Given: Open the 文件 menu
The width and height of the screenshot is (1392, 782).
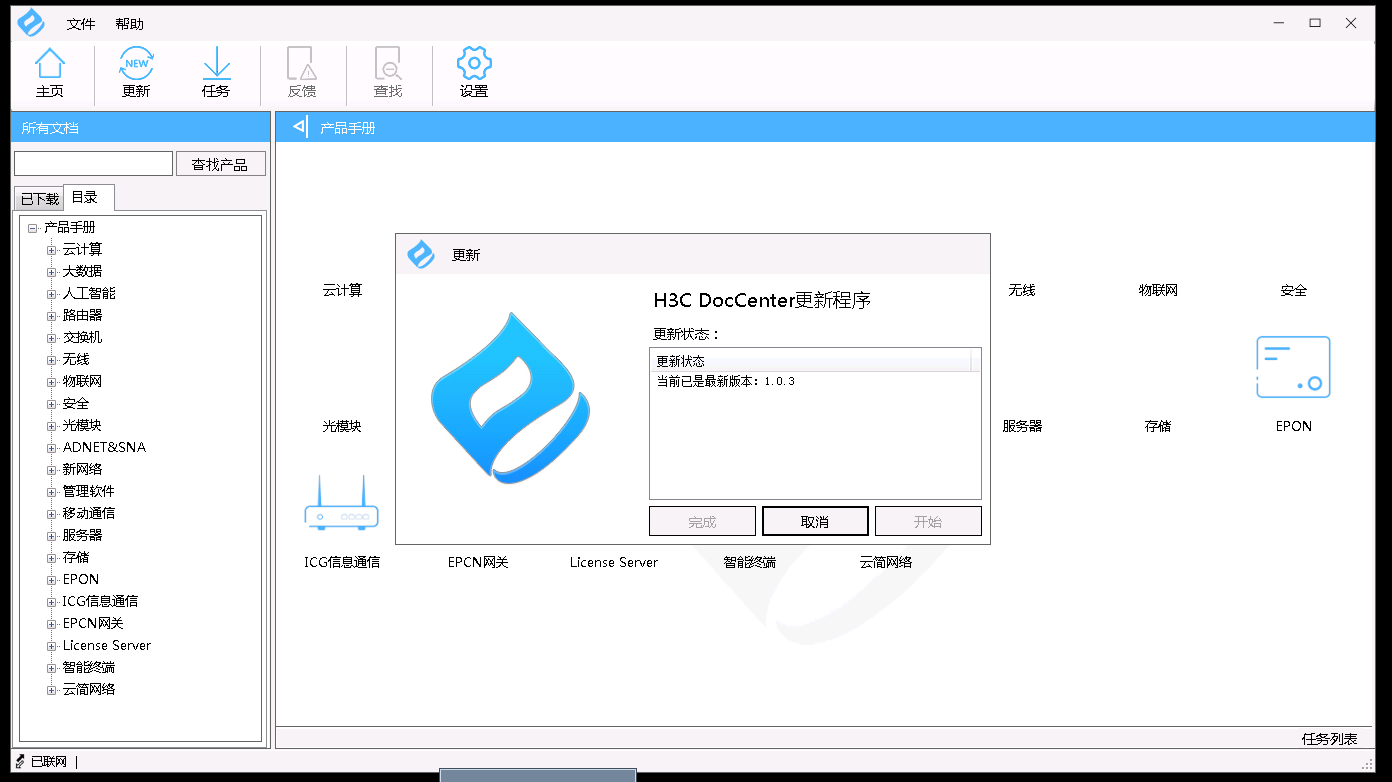Looking at the screenshot, I should [x=81, y=23].
